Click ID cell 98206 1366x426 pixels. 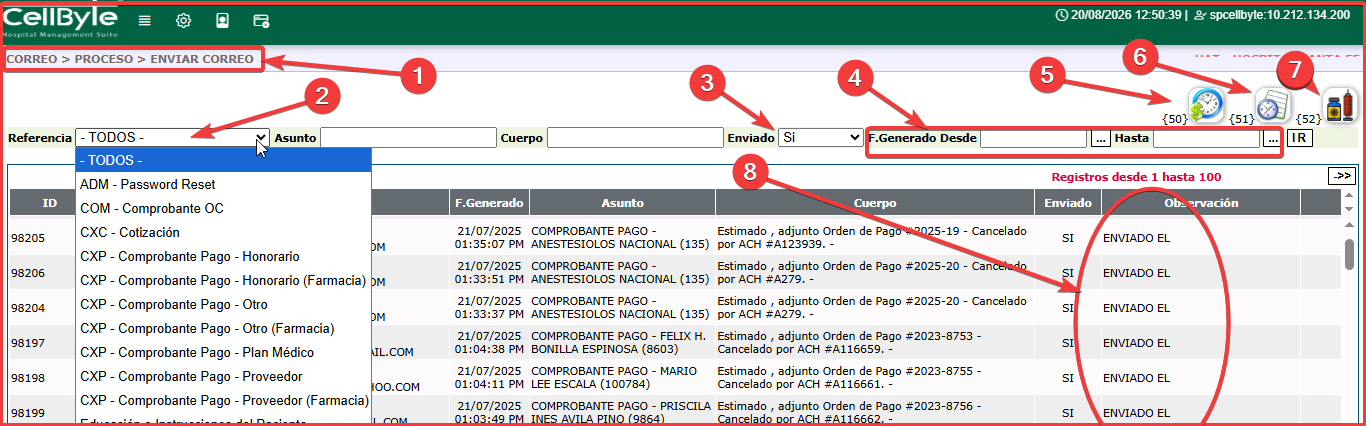28,273
